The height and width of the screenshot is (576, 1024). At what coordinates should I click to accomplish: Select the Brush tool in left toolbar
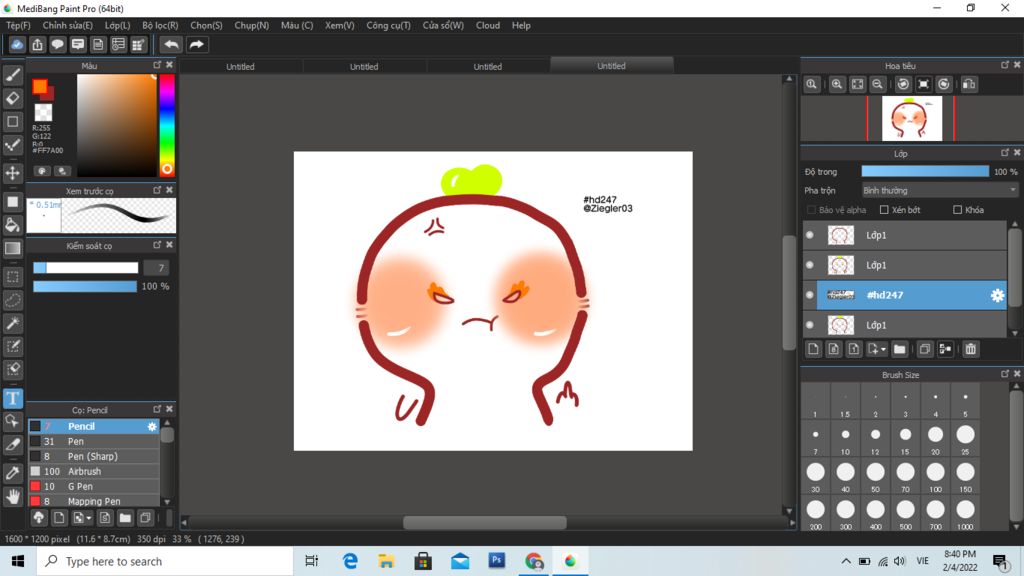[x=12, y=75]
